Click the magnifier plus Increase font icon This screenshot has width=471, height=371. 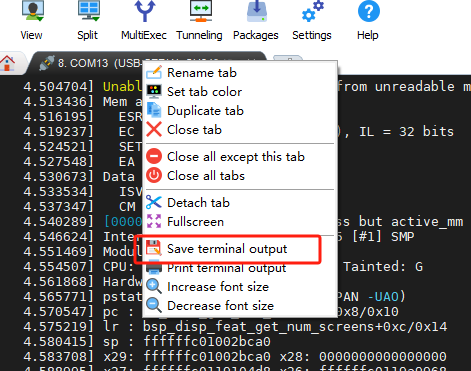154,286
